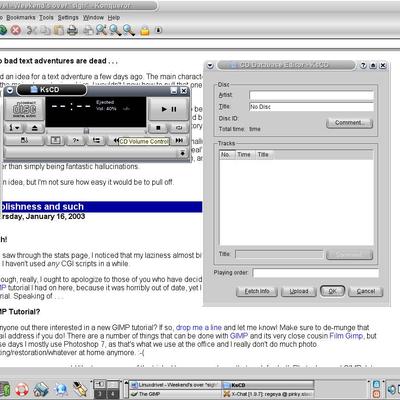Viewport: 400px width, 400px height.
Task: Open the Settings menu in Konqueror
Action: [68, 17]
